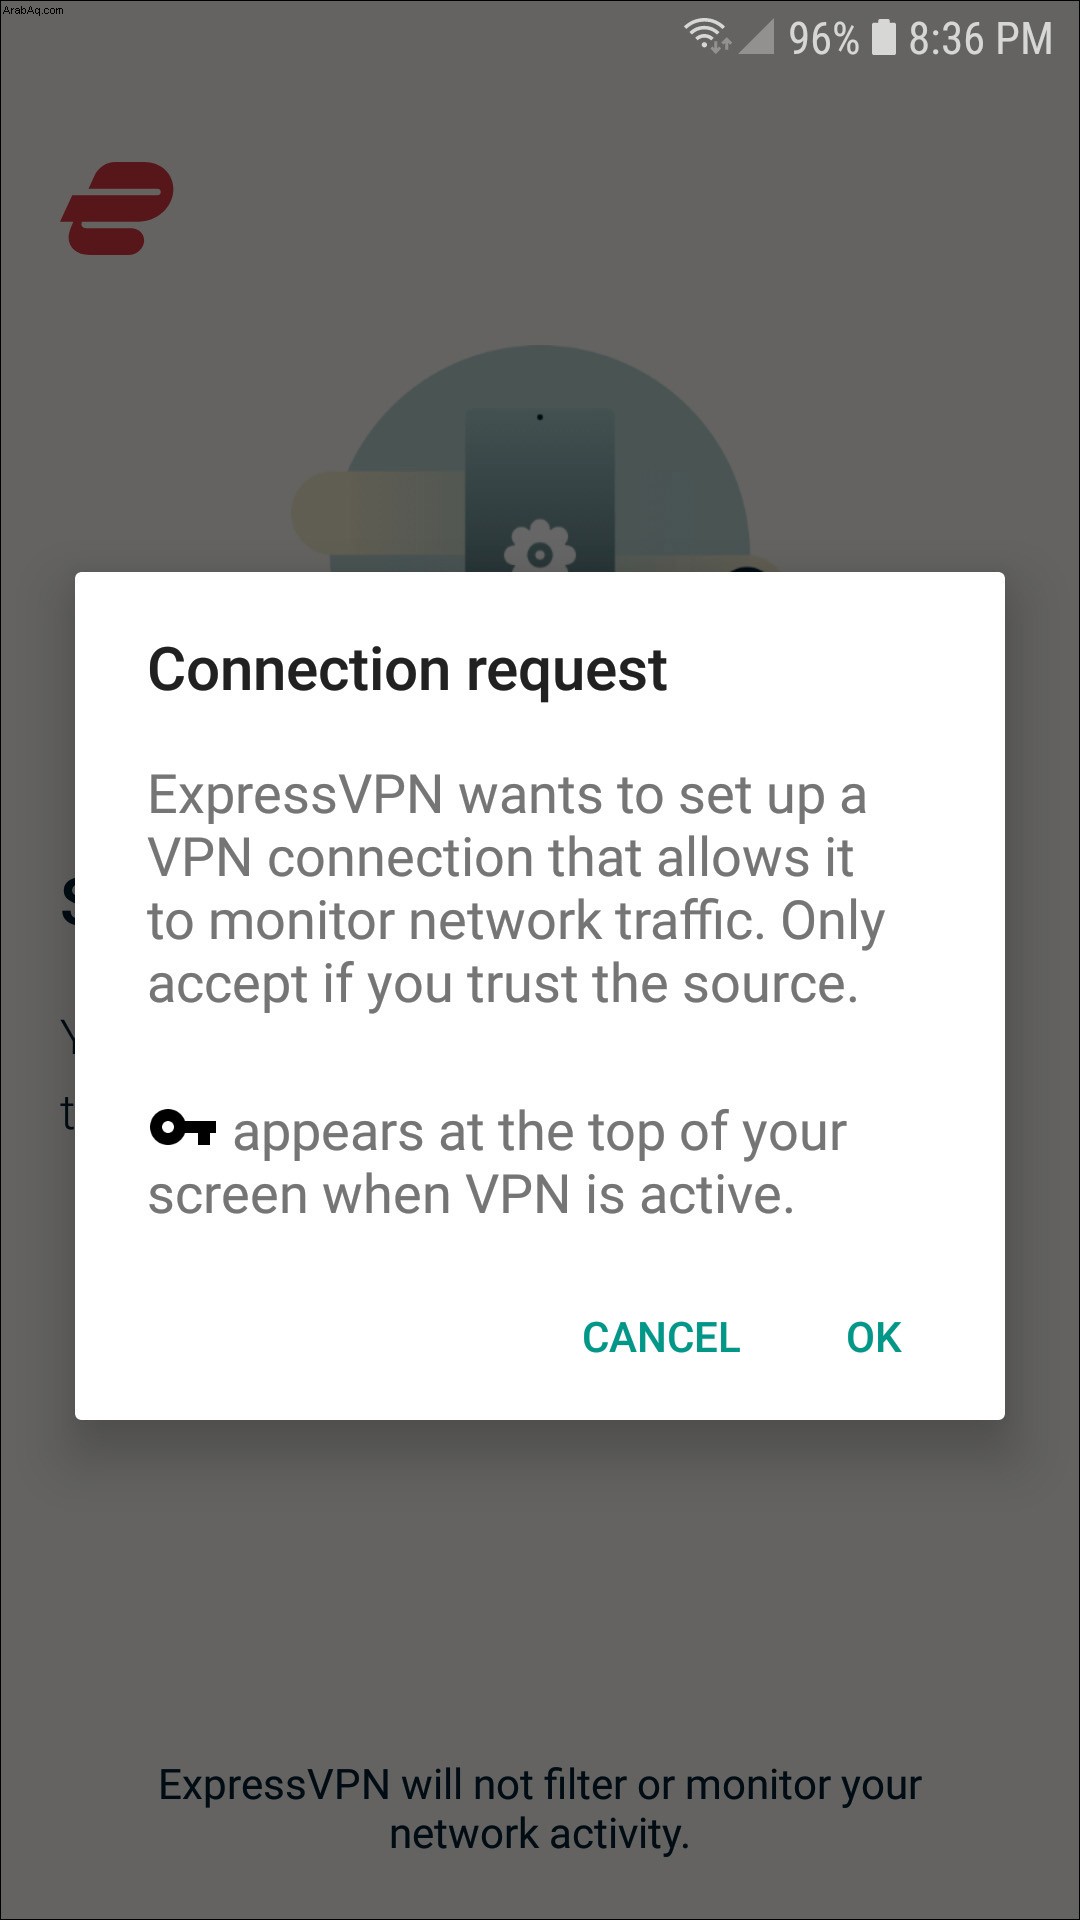Tap the phone illustration behind the dialog
Viewport: 1080px width, 1920px height.
point(540,490)
